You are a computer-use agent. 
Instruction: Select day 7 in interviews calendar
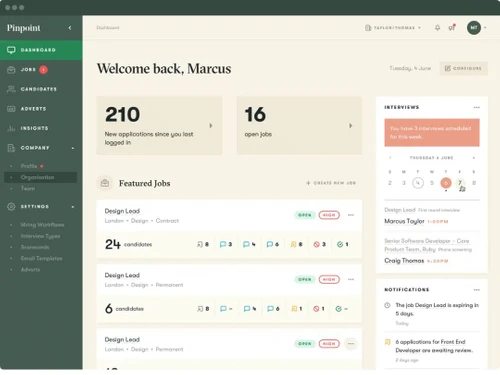(x=460, y=183)
